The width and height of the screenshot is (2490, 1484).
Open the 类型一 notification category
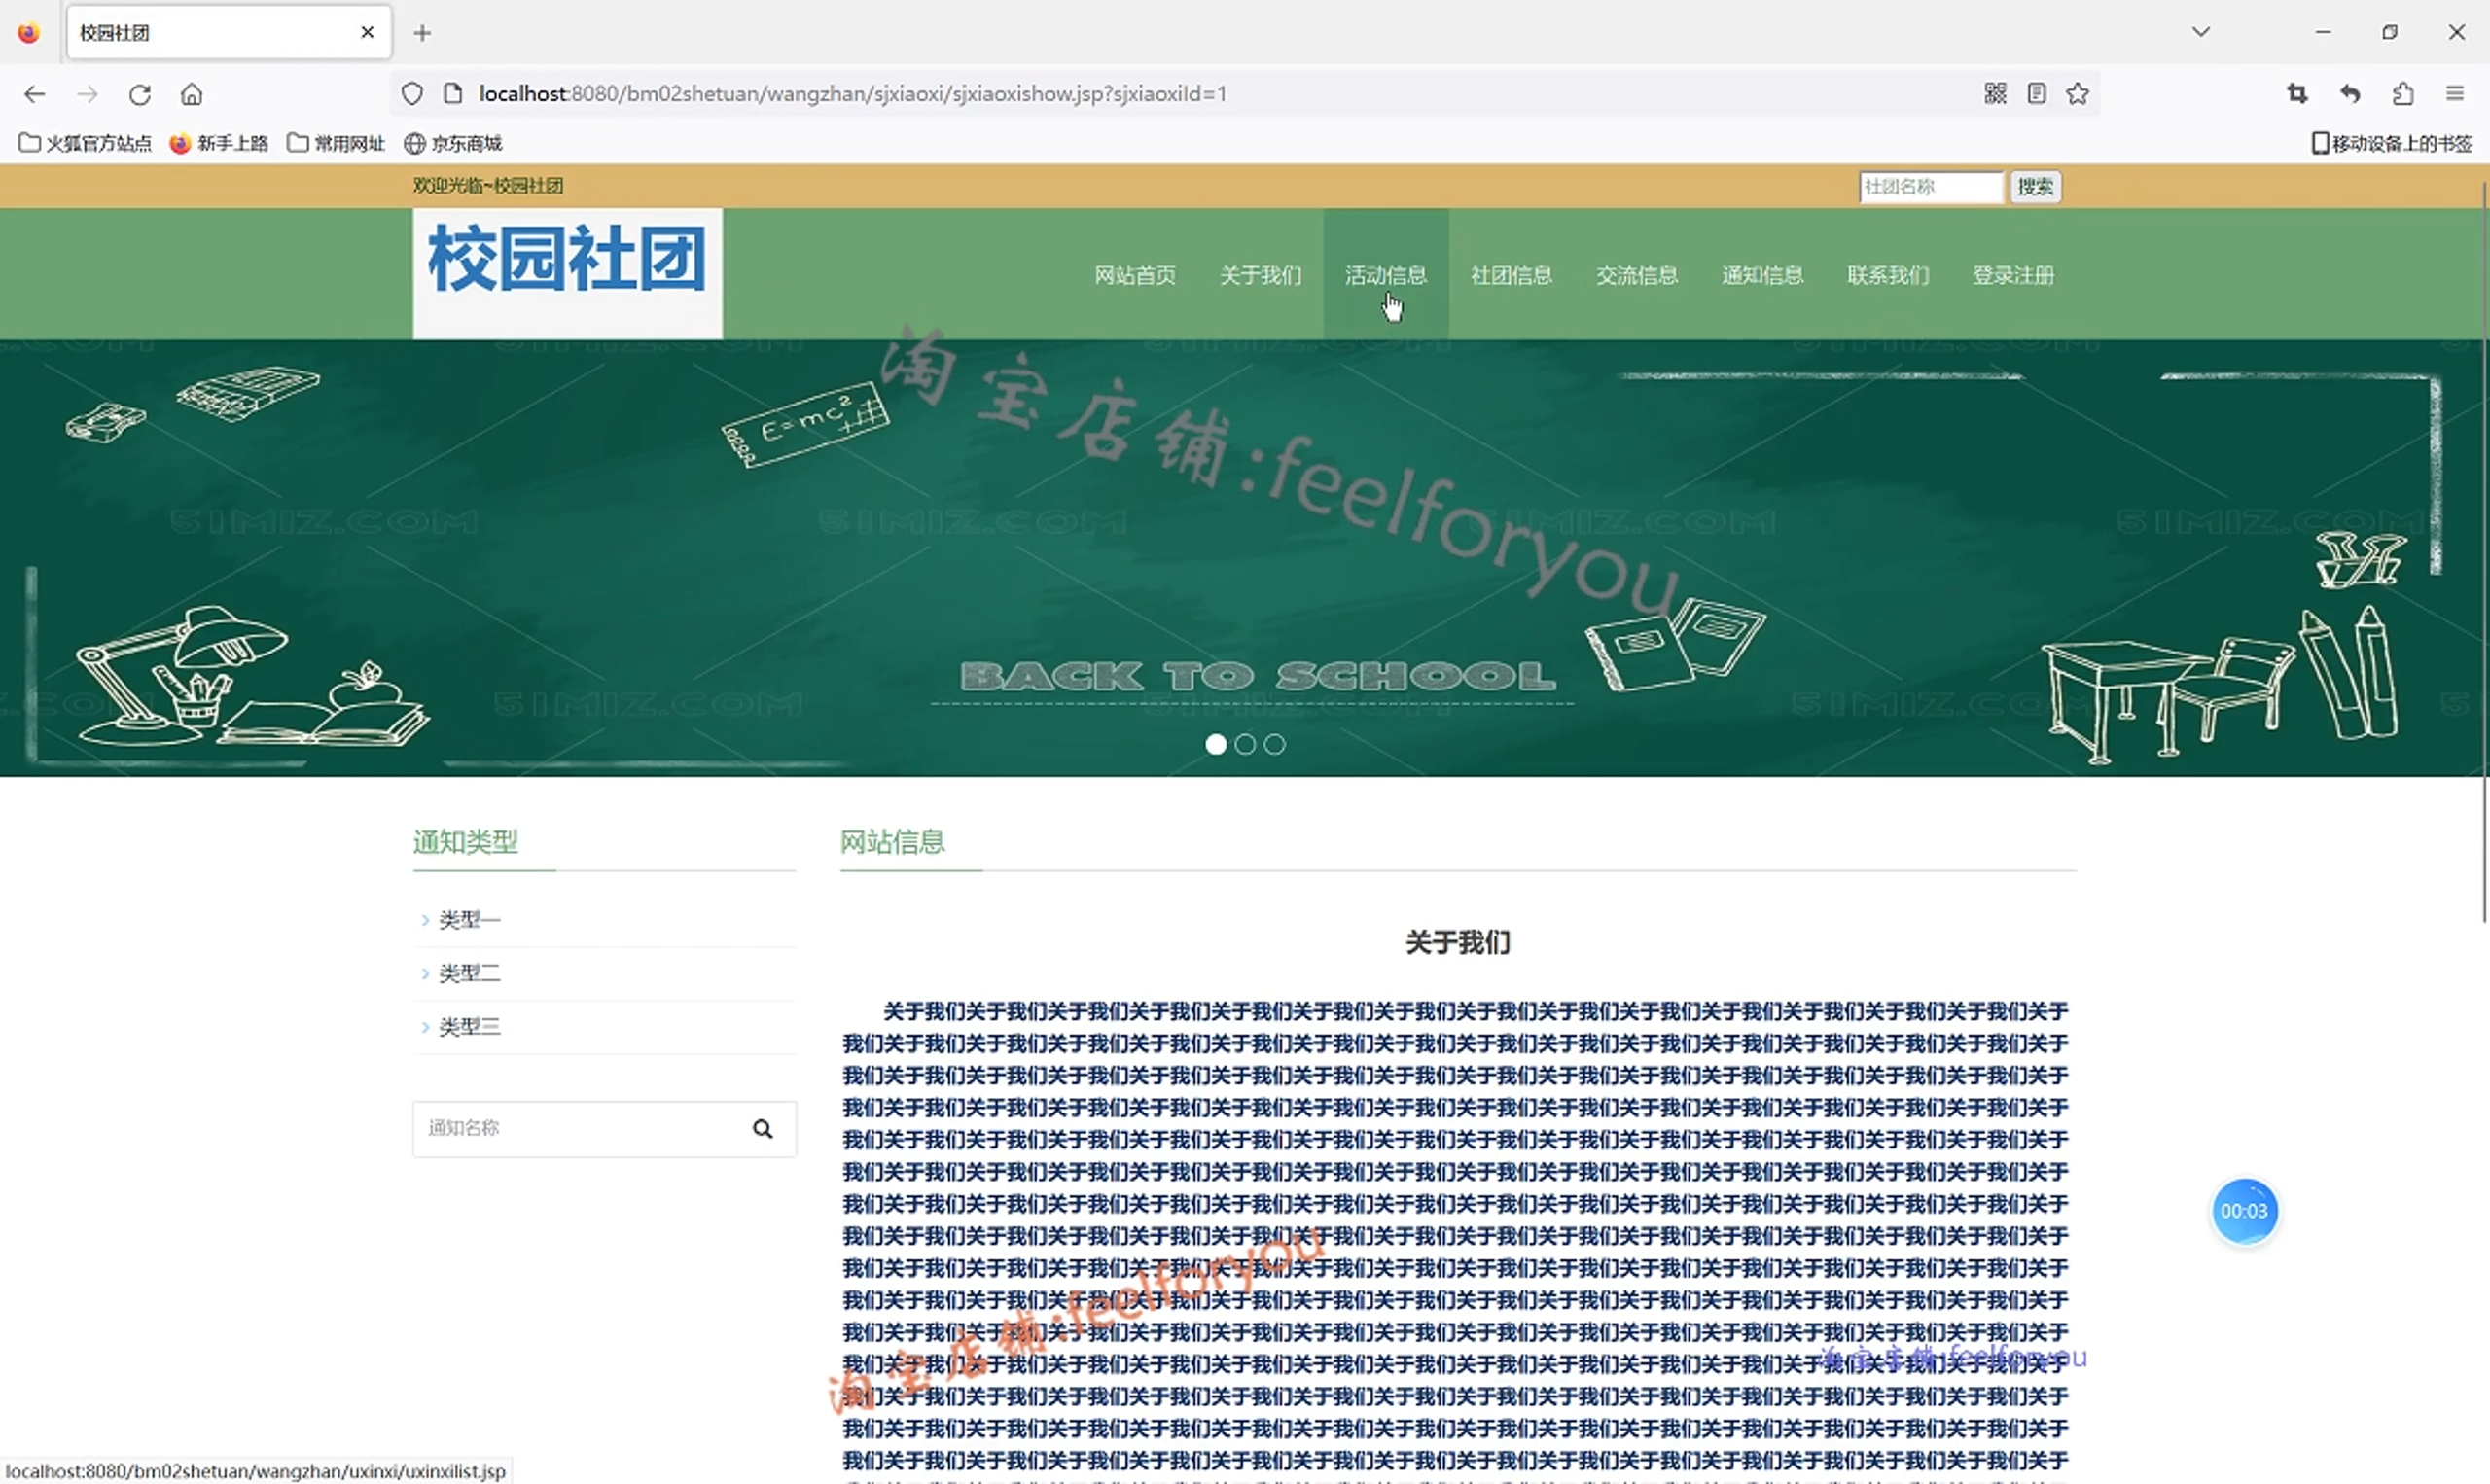click(469, 919)
